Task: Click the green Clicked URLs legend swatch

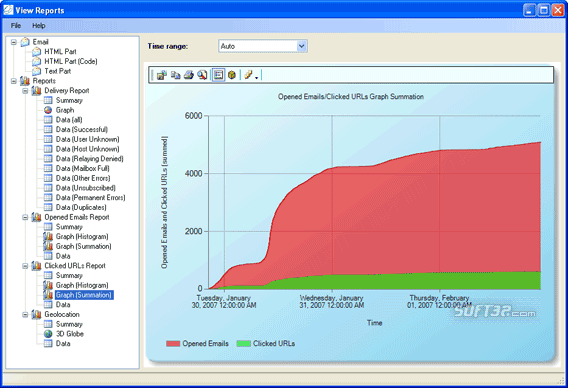Action: tap(243, 343)
